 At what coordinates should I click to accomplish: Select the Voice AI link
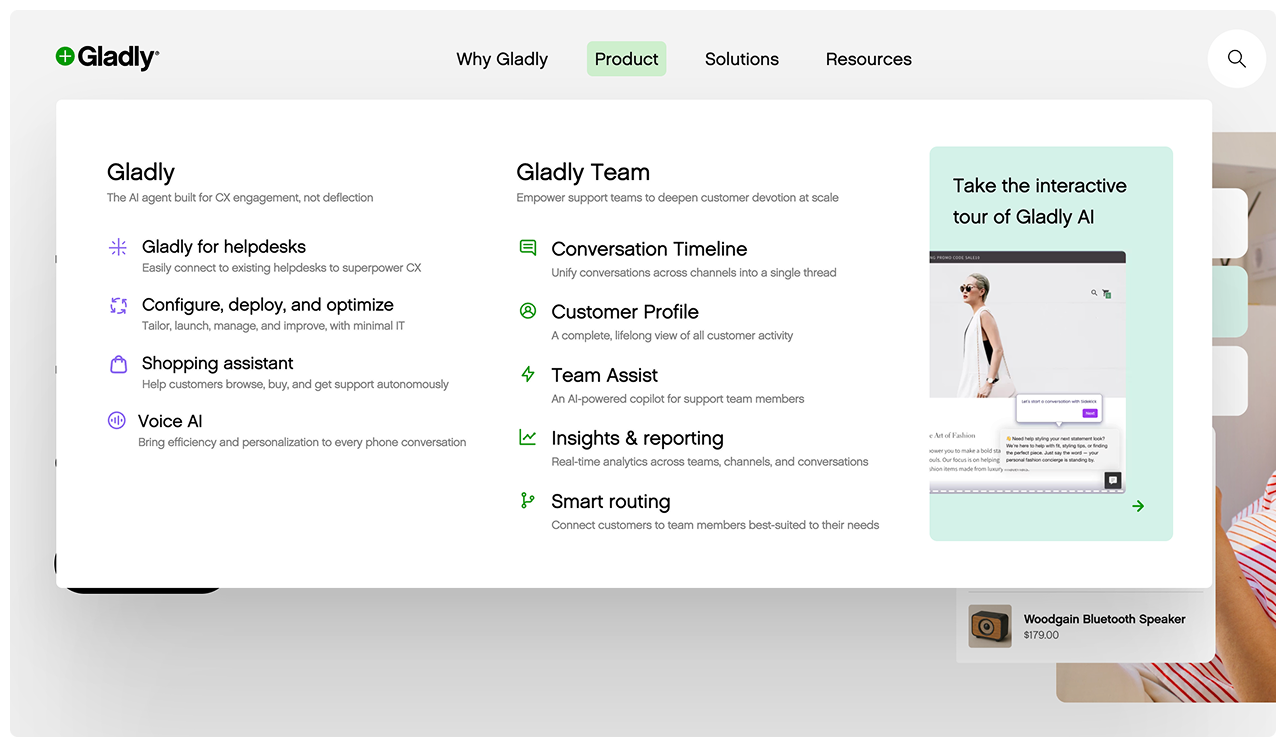coord(170,421)
